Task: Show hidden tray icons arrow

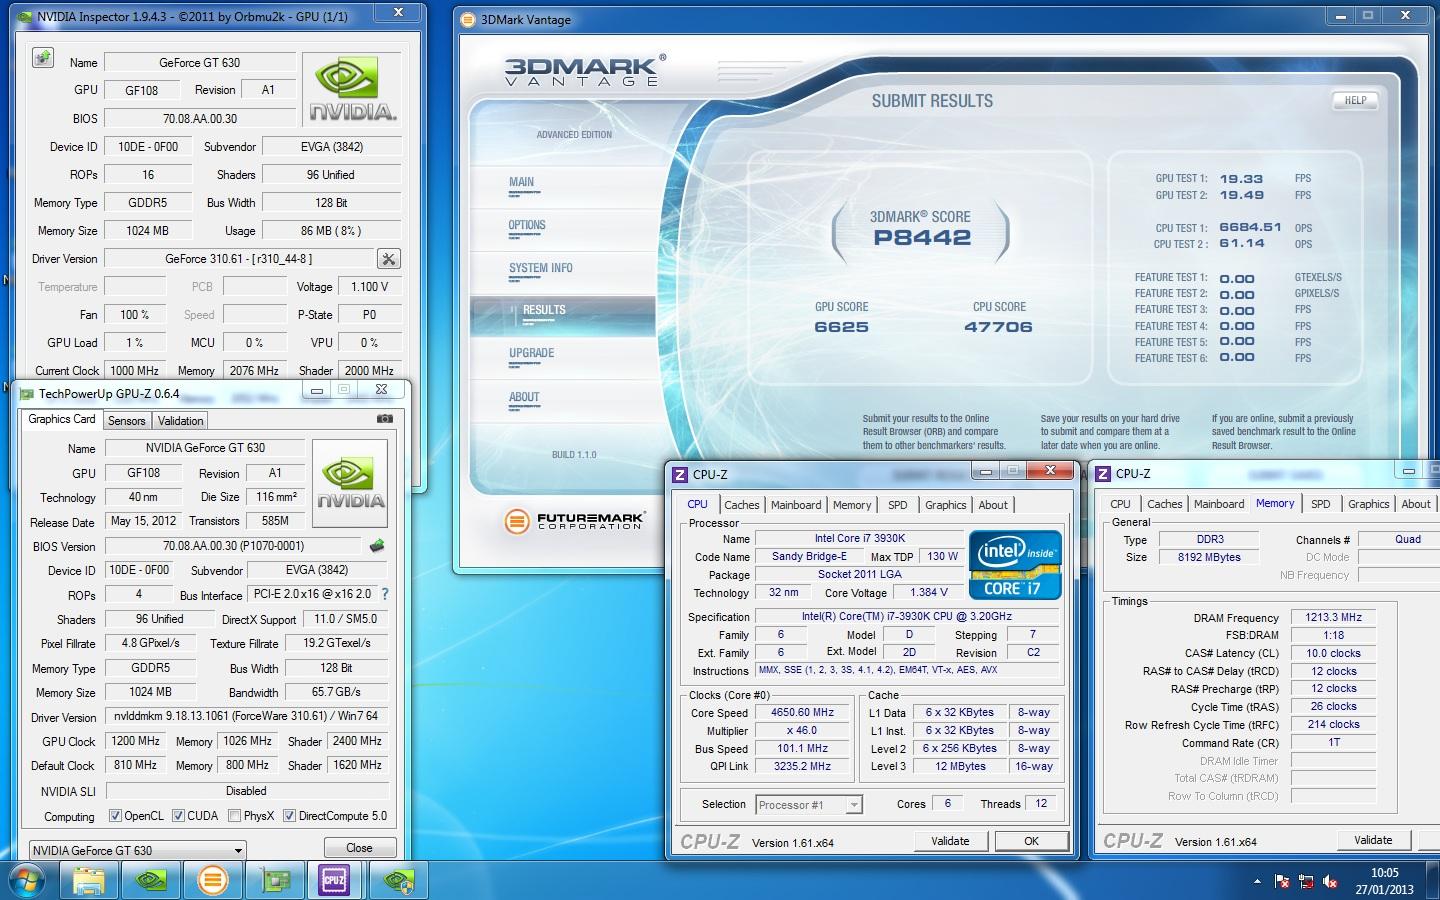Action: pyautogui.click(x=1257, y=882)
